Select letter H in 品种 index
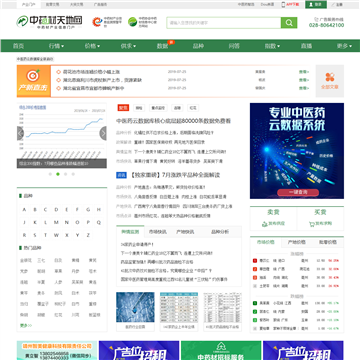The height and width of the screenshot is (360, 360). pyautogui.click(x=99, y=210)
